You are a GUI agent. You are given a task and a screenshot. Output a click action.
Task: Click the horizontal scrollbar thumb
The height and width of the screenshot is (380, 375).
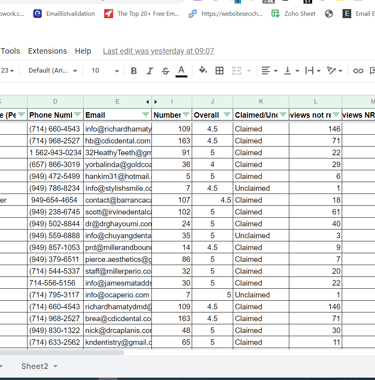pos(62,352)
